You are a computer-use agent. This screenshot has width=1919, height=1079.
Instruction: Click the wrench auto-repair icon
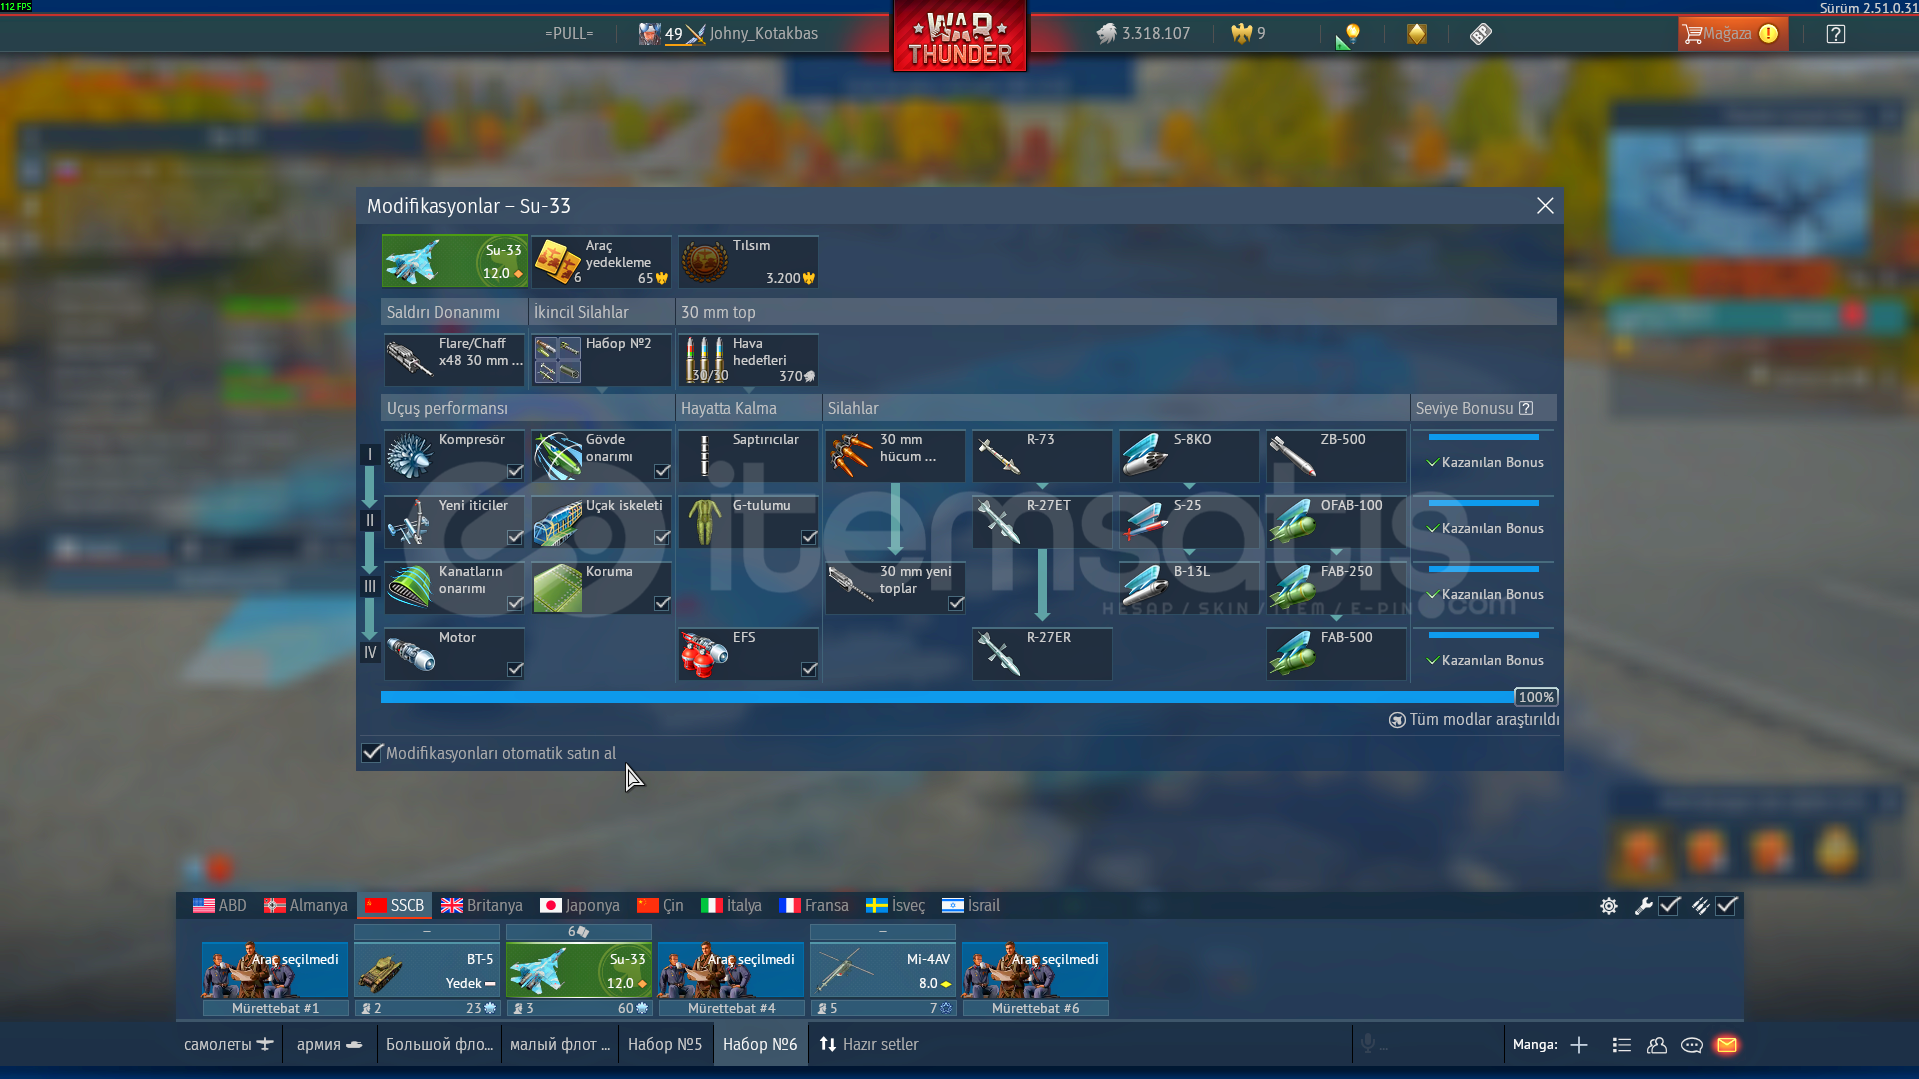pos(1643,906)
